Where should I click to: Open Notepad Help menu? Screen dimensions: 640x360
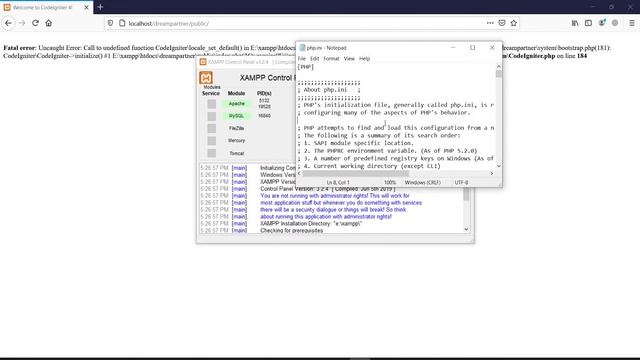click(x=364, y=59)
